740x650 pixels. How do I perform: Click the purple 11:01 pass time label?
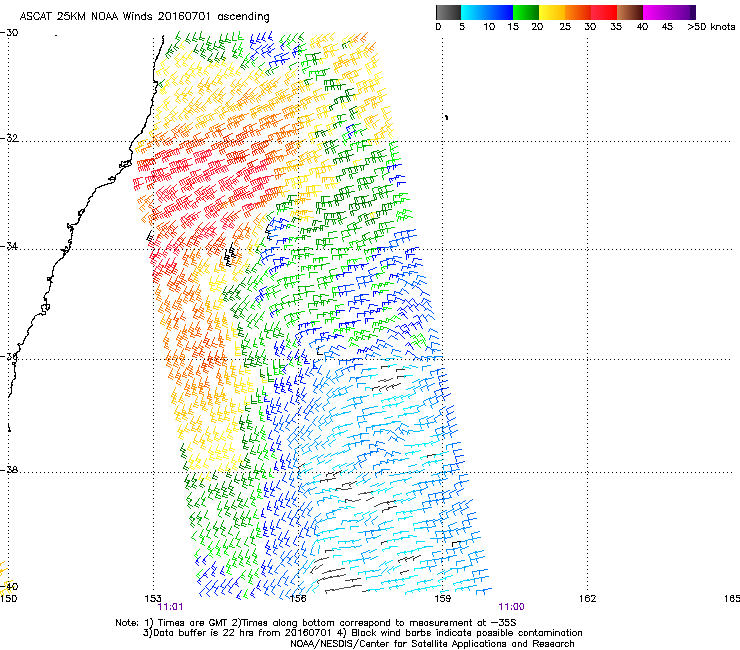(x=170, y=607)
